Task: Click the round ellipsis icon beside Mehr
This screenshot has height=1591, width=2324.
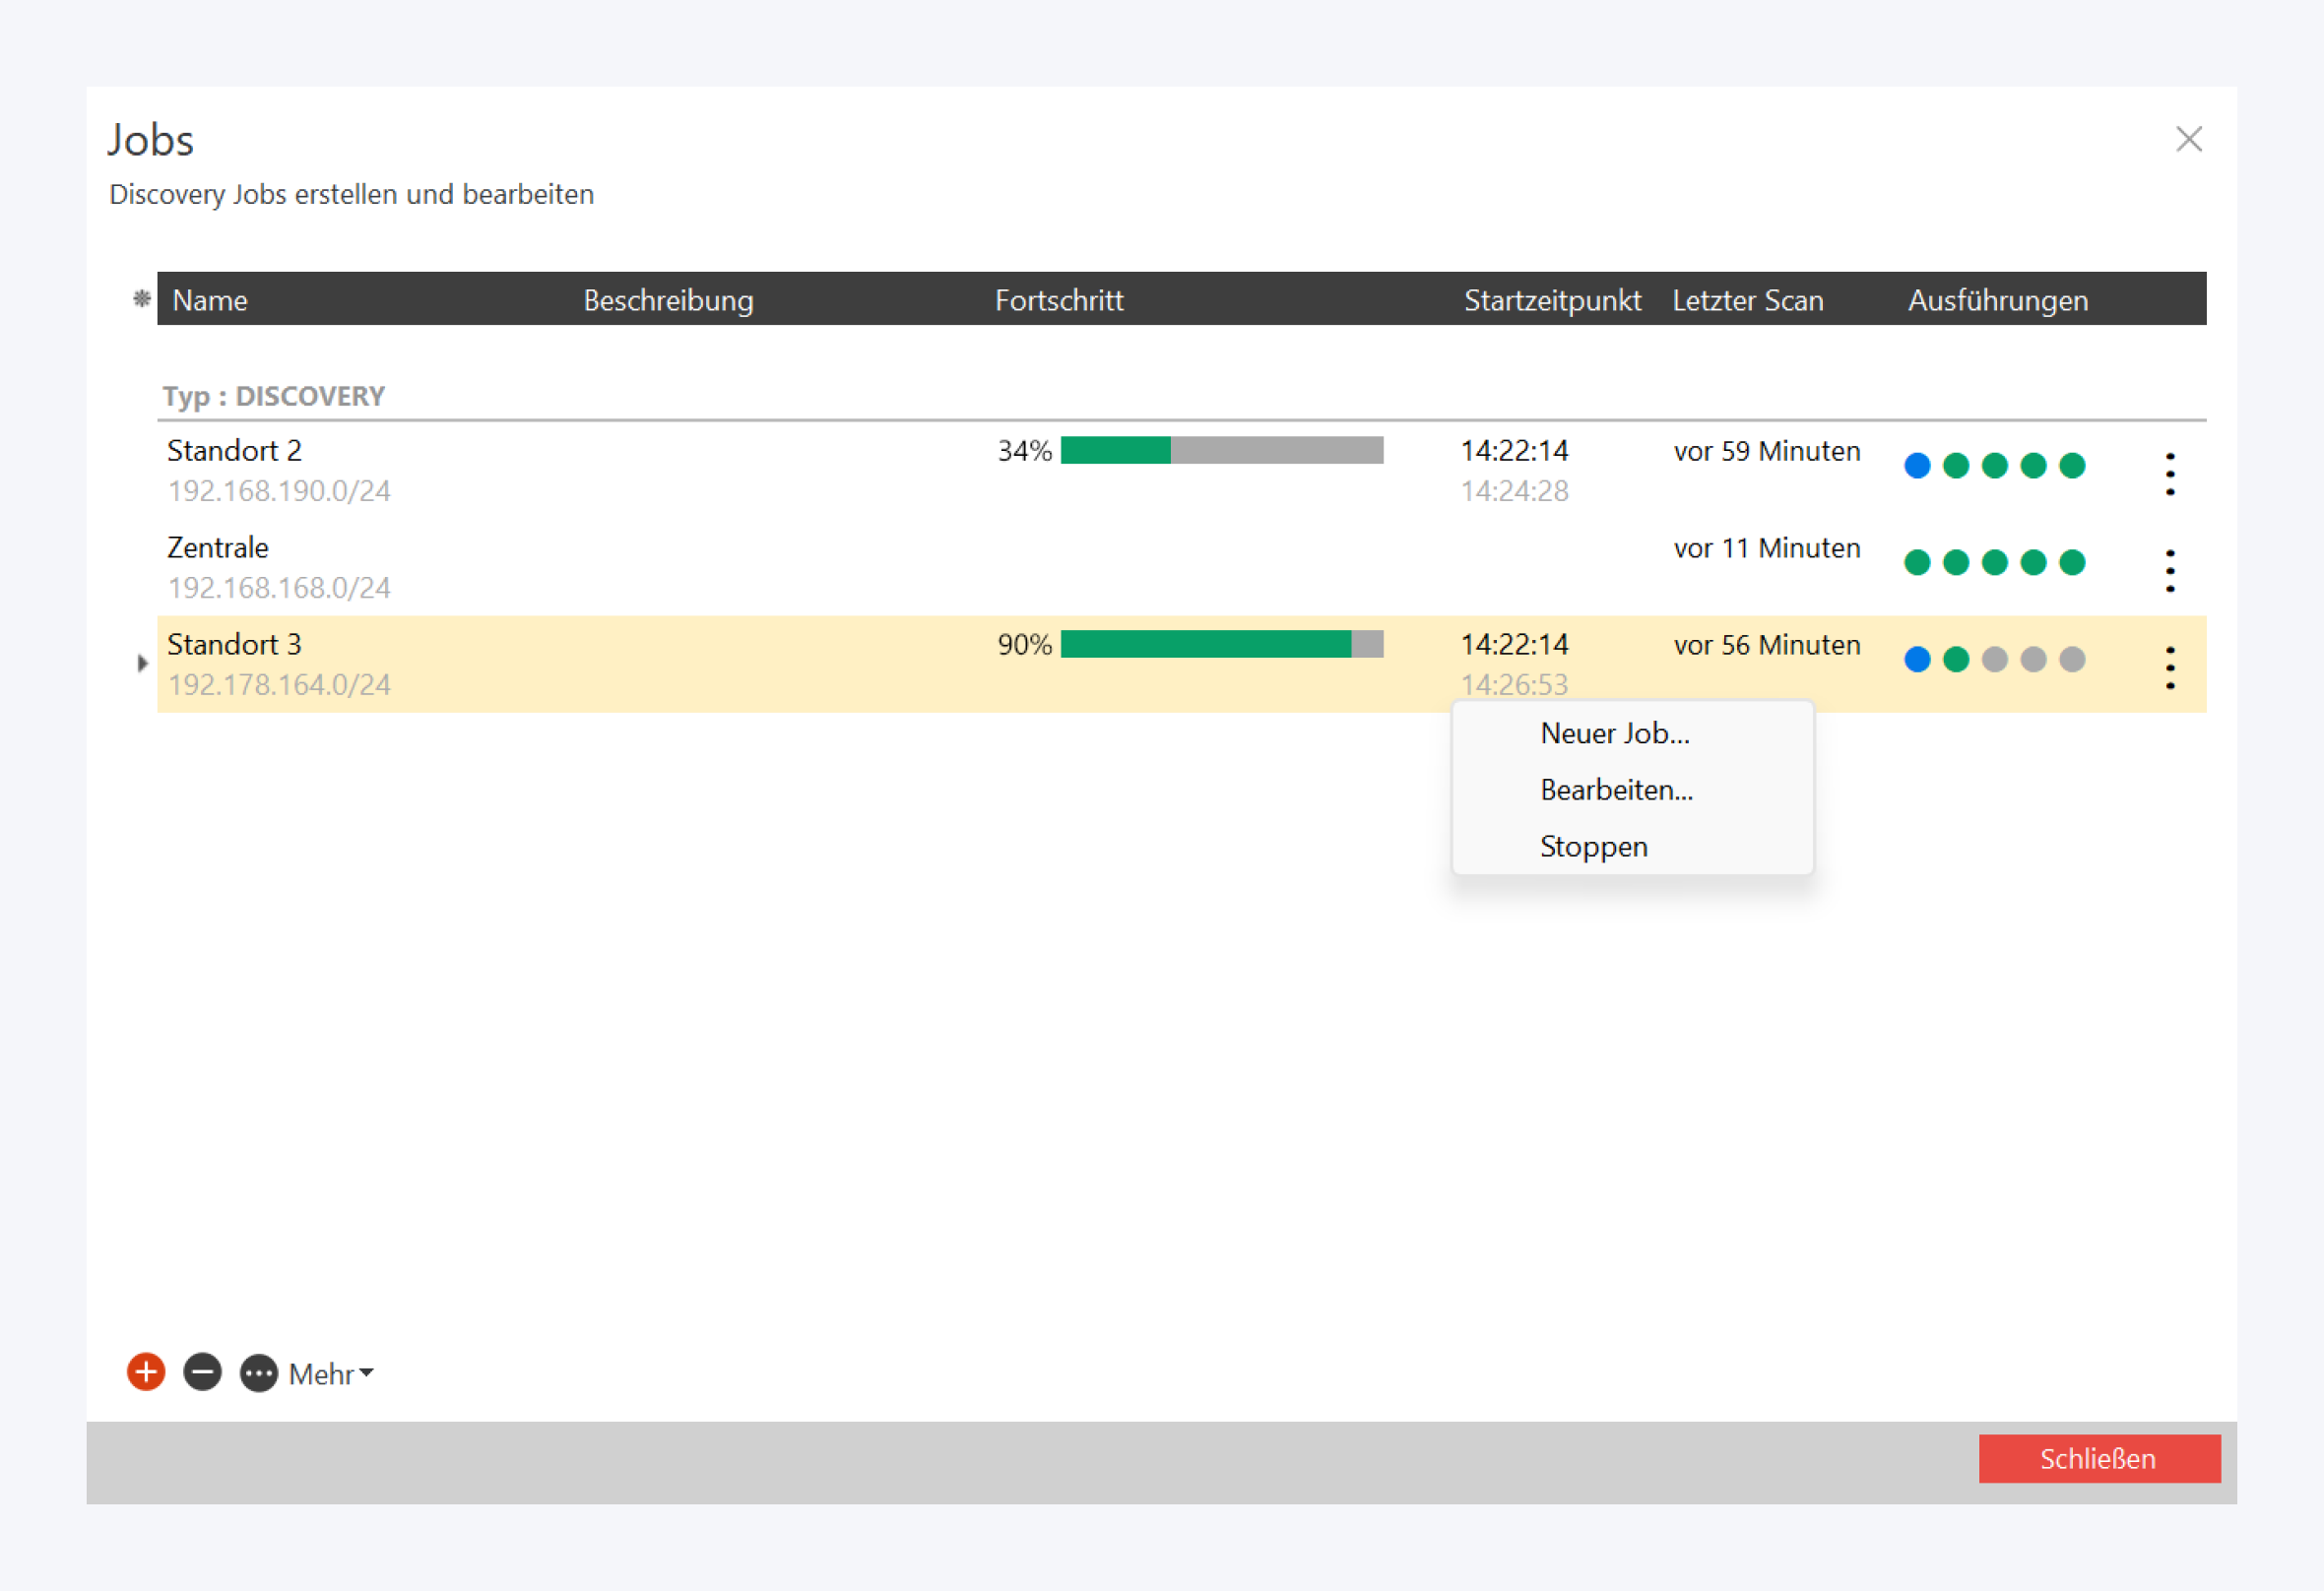Action: (x=259, y=1373)
